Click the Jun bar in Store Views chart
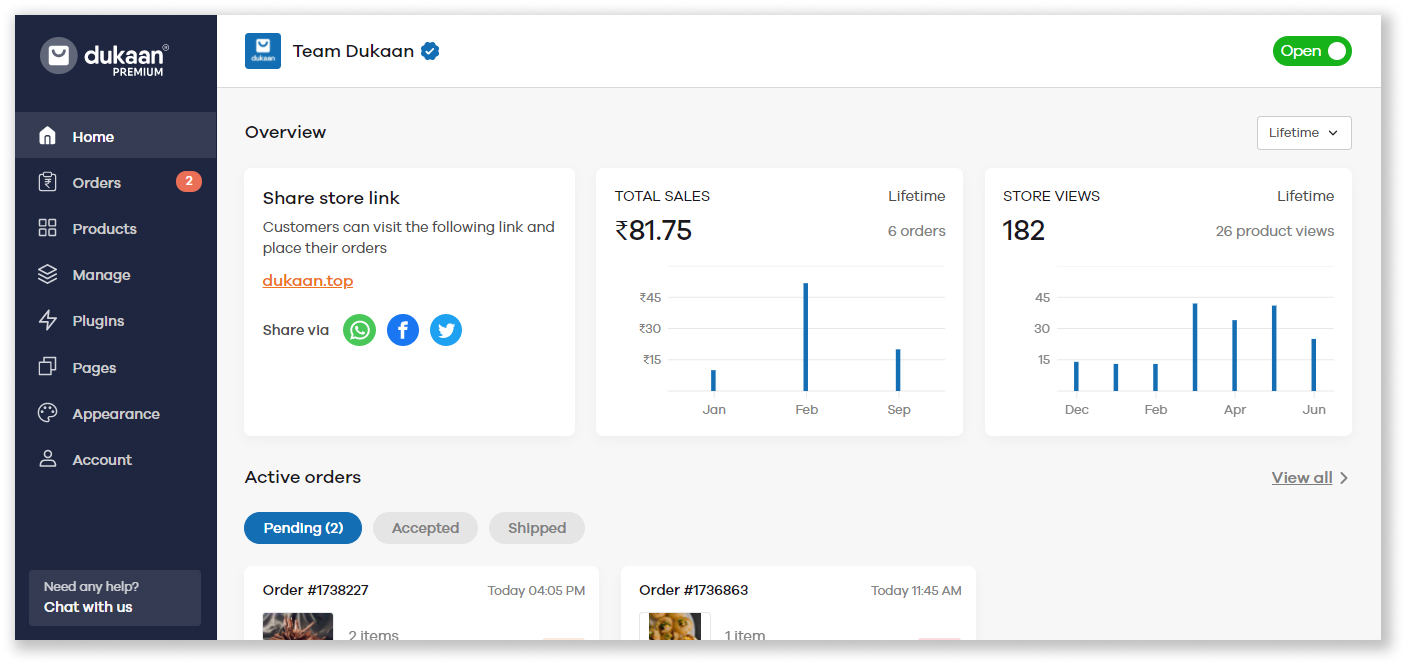 click(x=1314, y=365)
